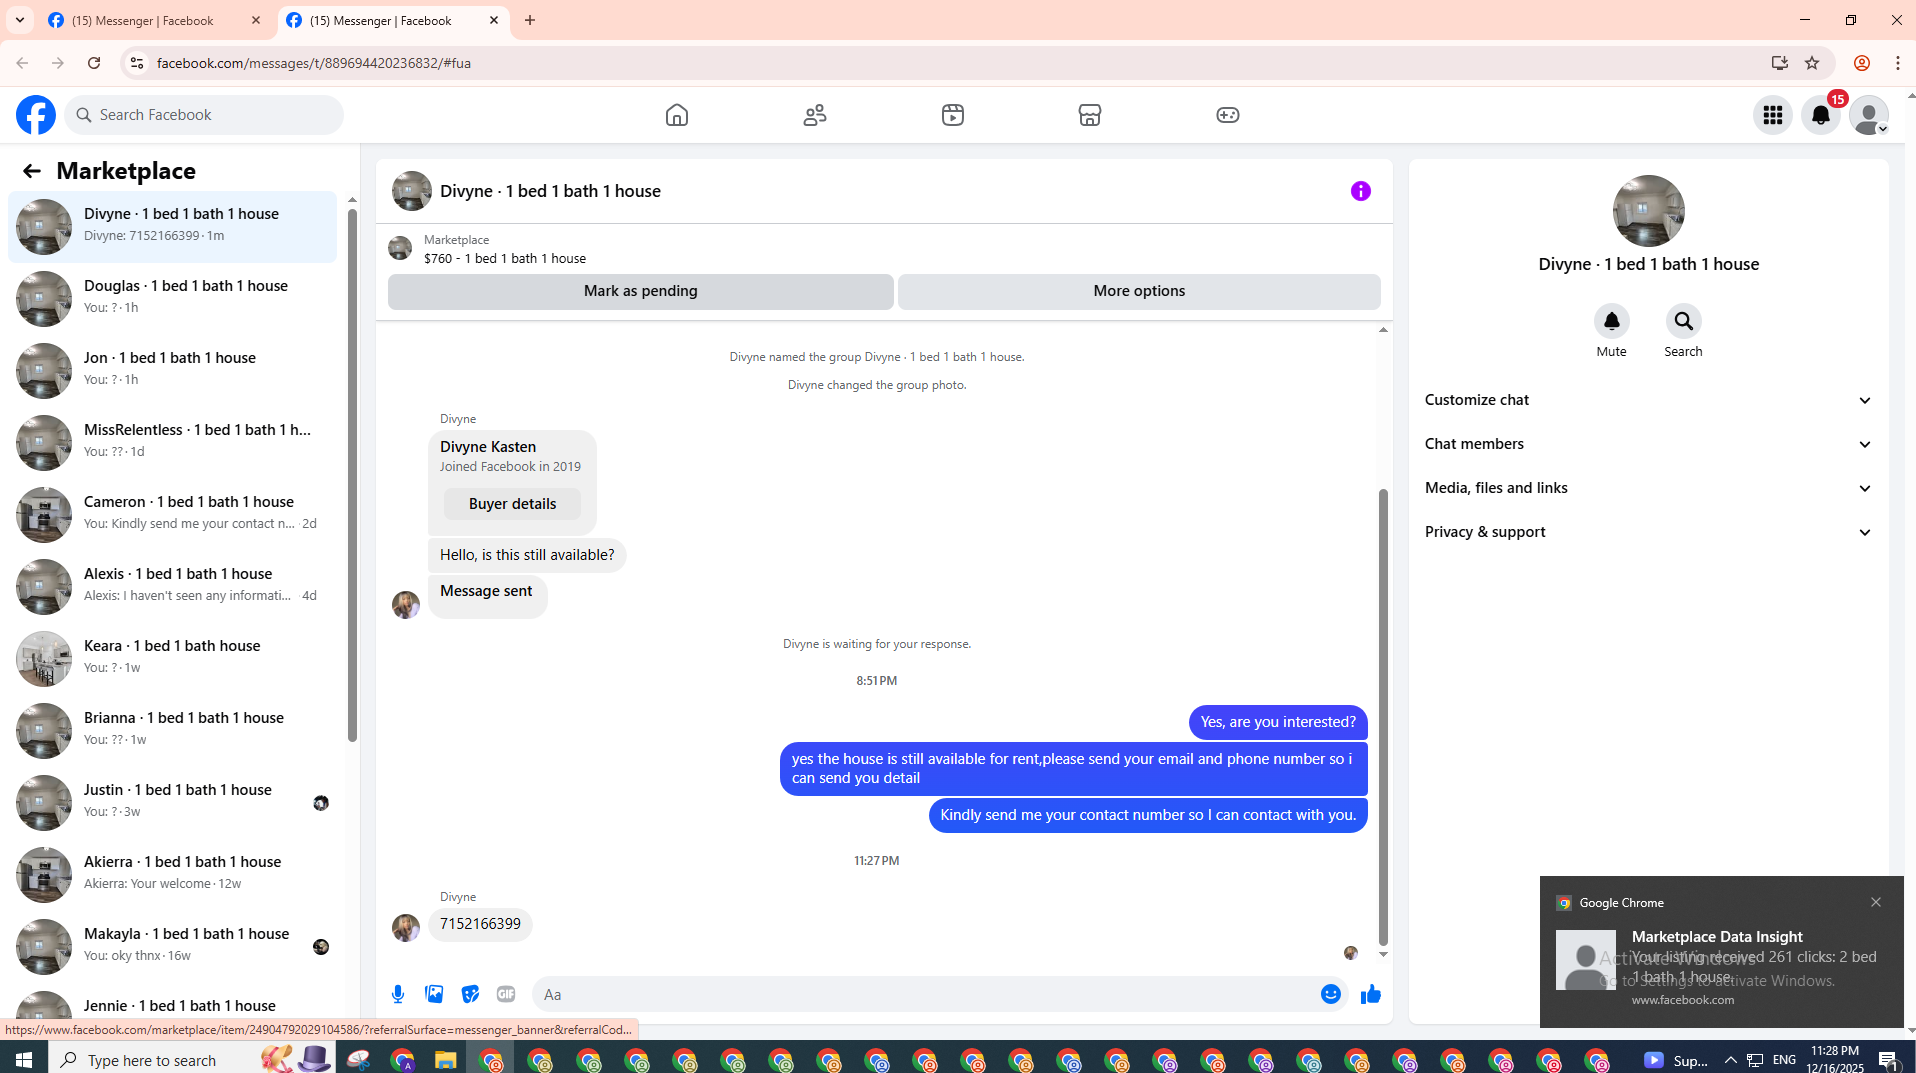The image size is (1916, 1073).
Task: Open the Marketplace storefront icon
Action: (1090, 115)
